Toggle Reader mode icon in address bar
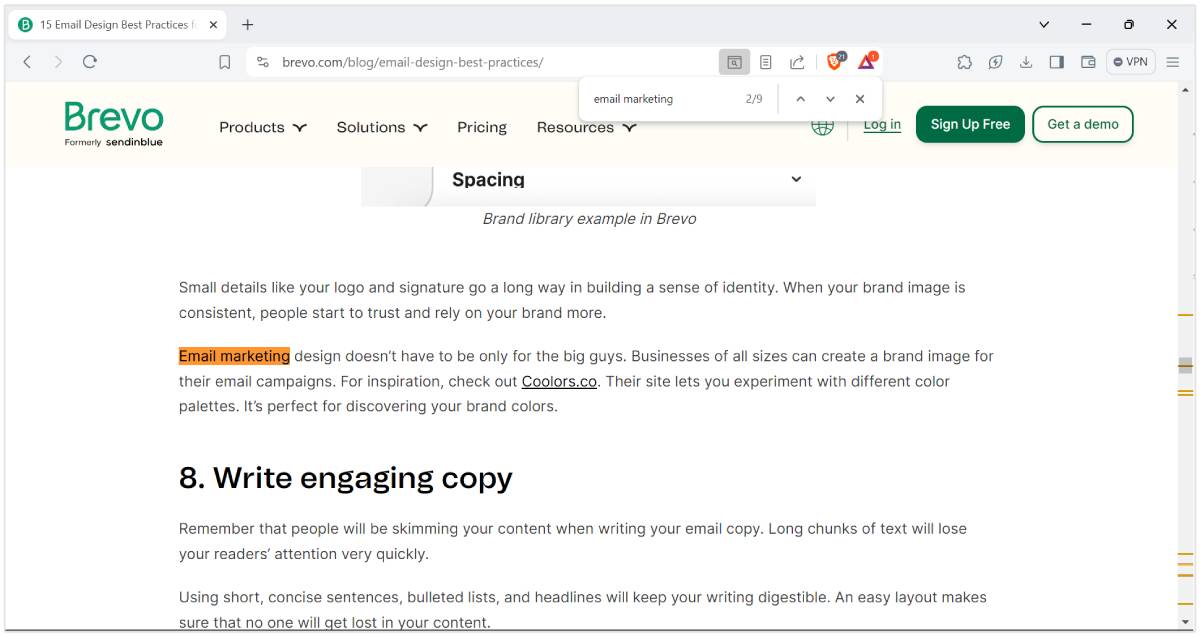The height and width of the screenshot is (637, 1200). pyautogui.click(x=765, y=62)
